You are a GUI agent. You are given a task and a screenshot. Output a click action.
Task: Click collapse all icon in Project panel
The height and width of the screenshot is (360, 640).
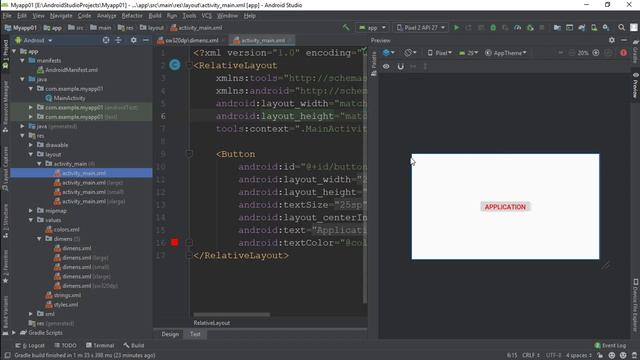click(x=118, y=40)
